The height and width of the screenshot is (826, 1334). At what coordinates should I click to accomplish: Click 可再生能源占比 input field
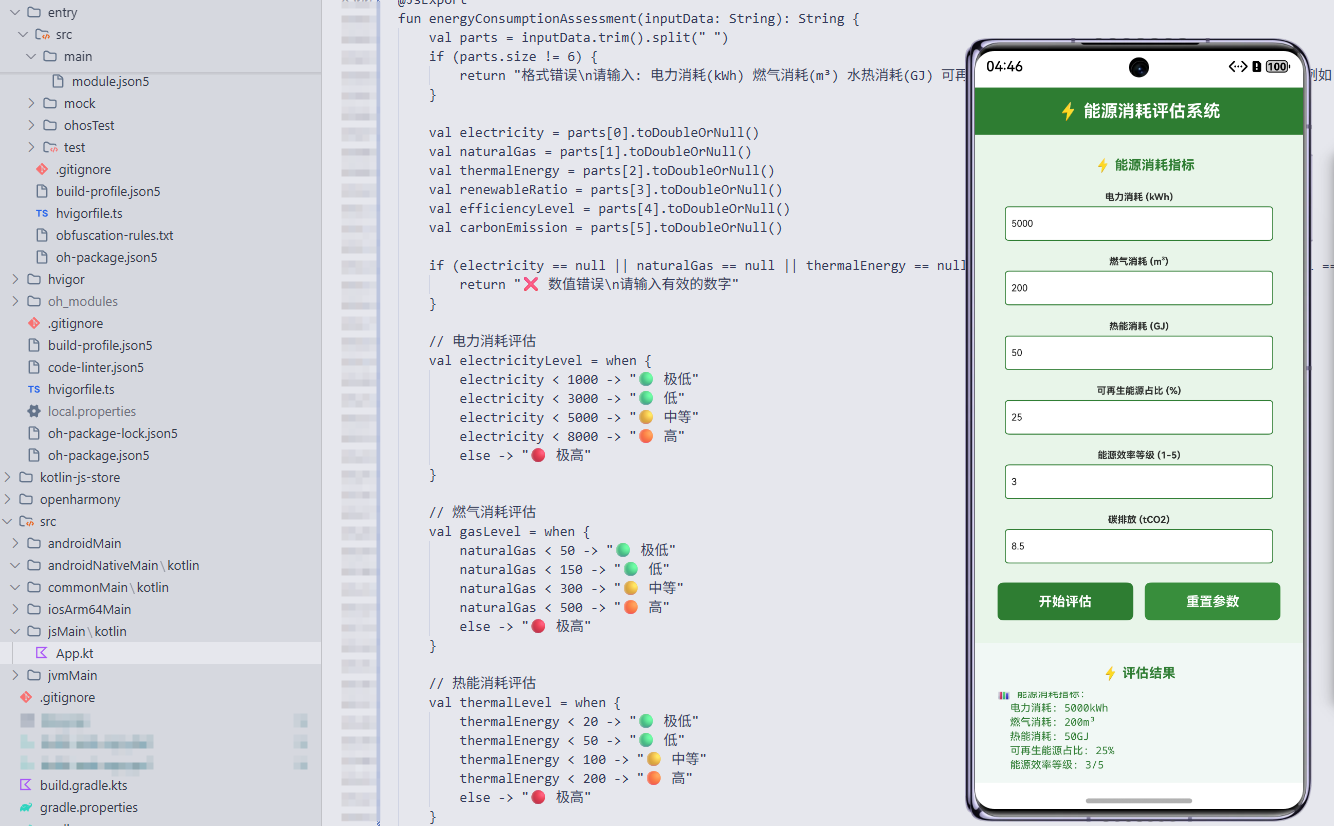(1138, 417)
